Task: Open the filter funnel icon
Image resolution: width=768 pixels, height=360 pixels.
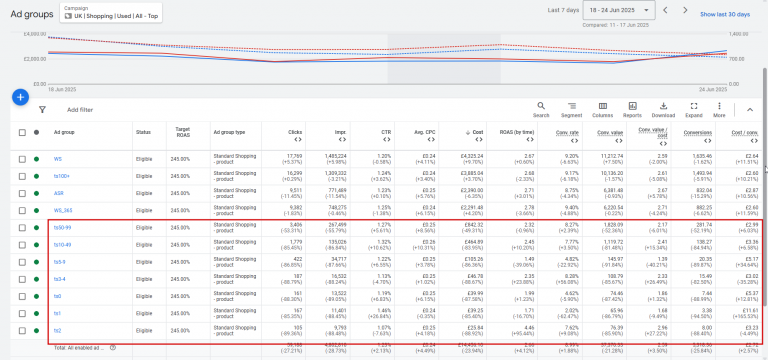Action: coord(42,110)
